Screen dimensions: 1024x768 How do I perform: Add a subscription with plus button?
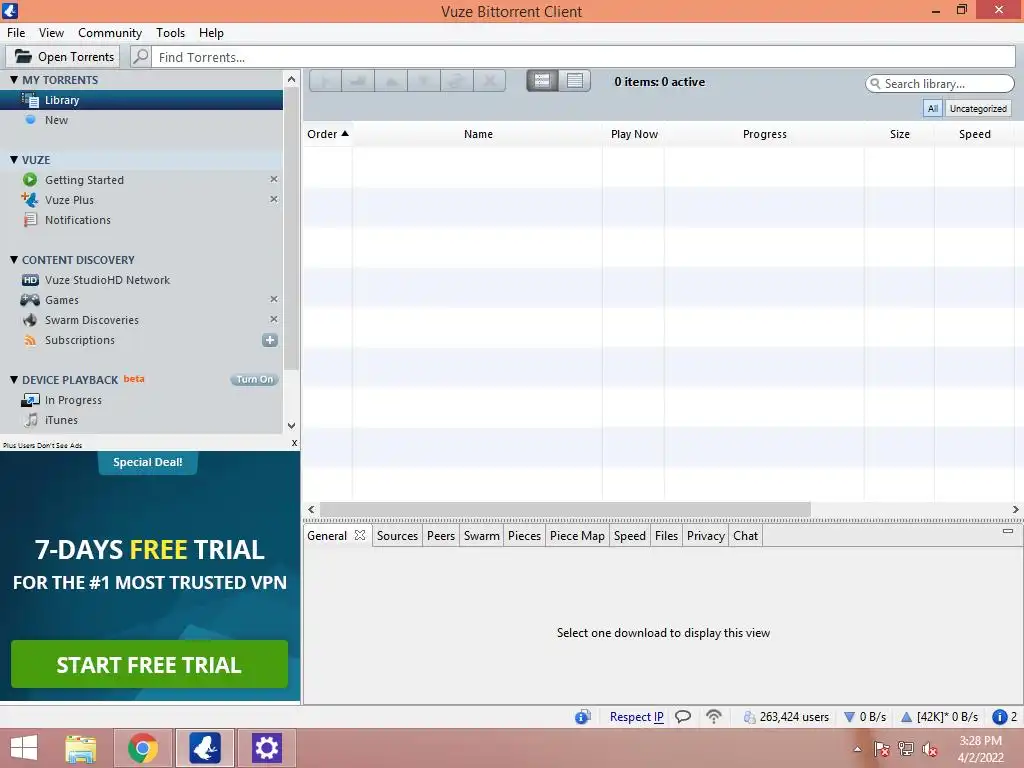pos(270,340)
